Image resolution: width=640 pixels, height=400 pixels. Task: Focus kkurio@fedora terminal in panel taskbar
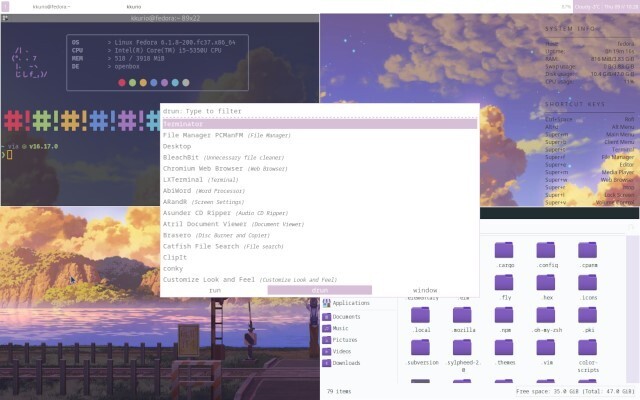pyautogui.click(x=51, y=7)
